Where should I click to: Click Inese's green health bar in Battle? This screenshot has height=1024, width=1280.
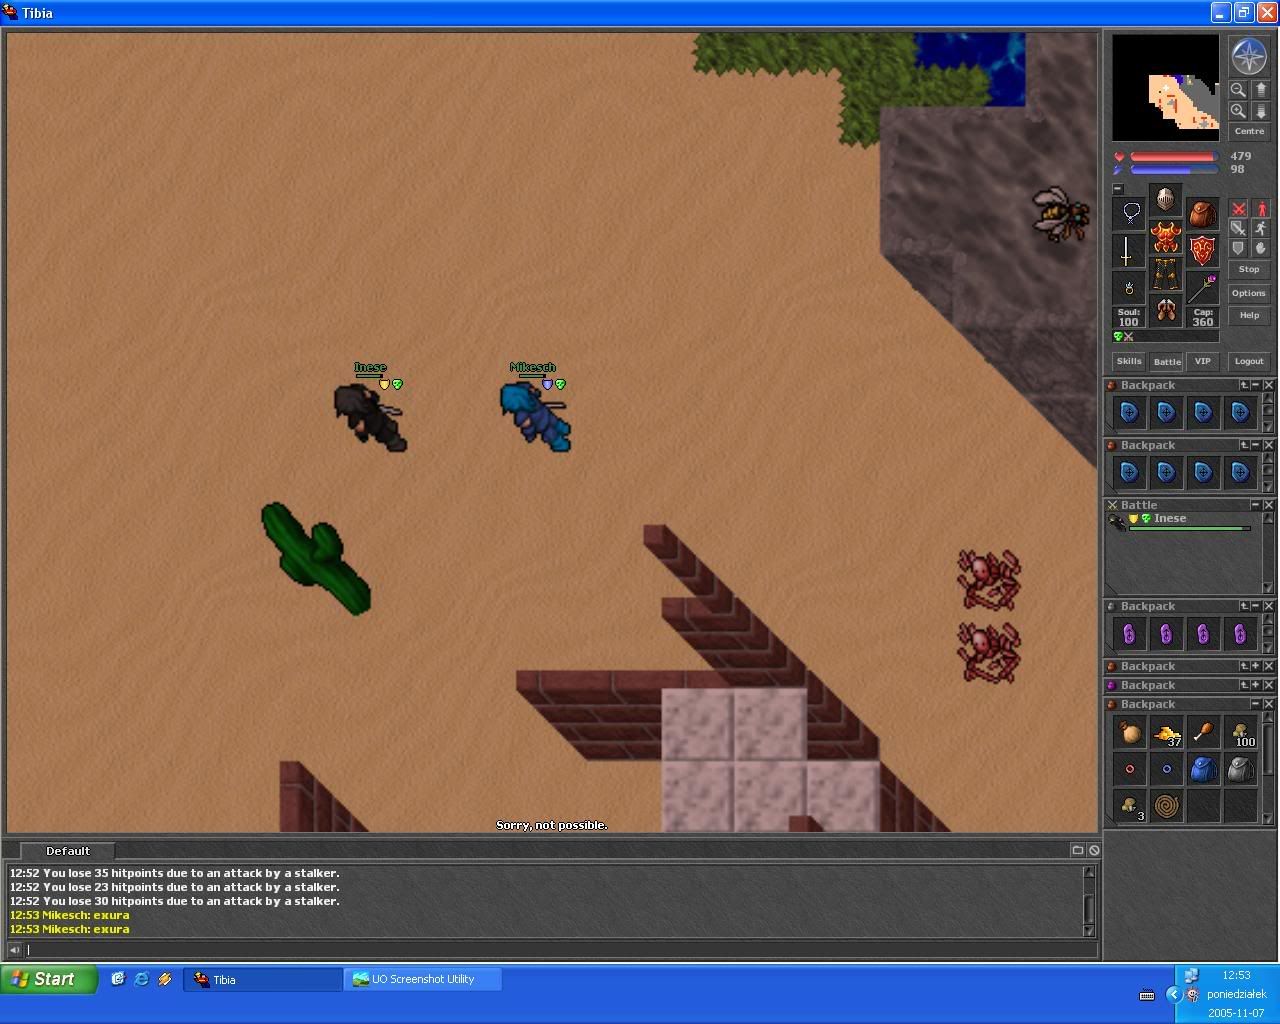tap(1189, 528)
